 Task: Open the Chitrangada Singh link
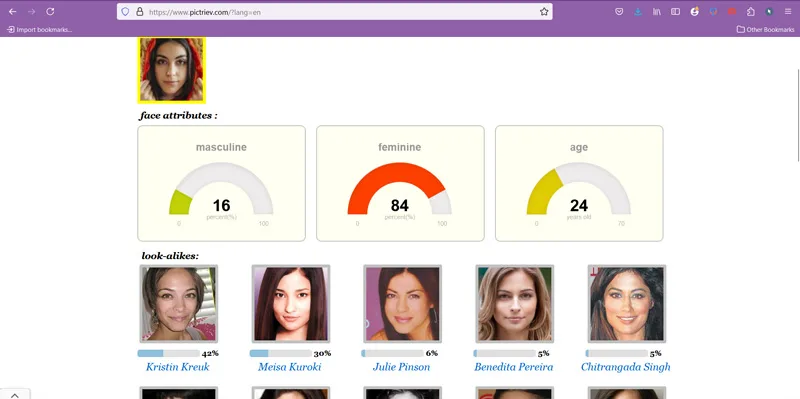(626, 367)
